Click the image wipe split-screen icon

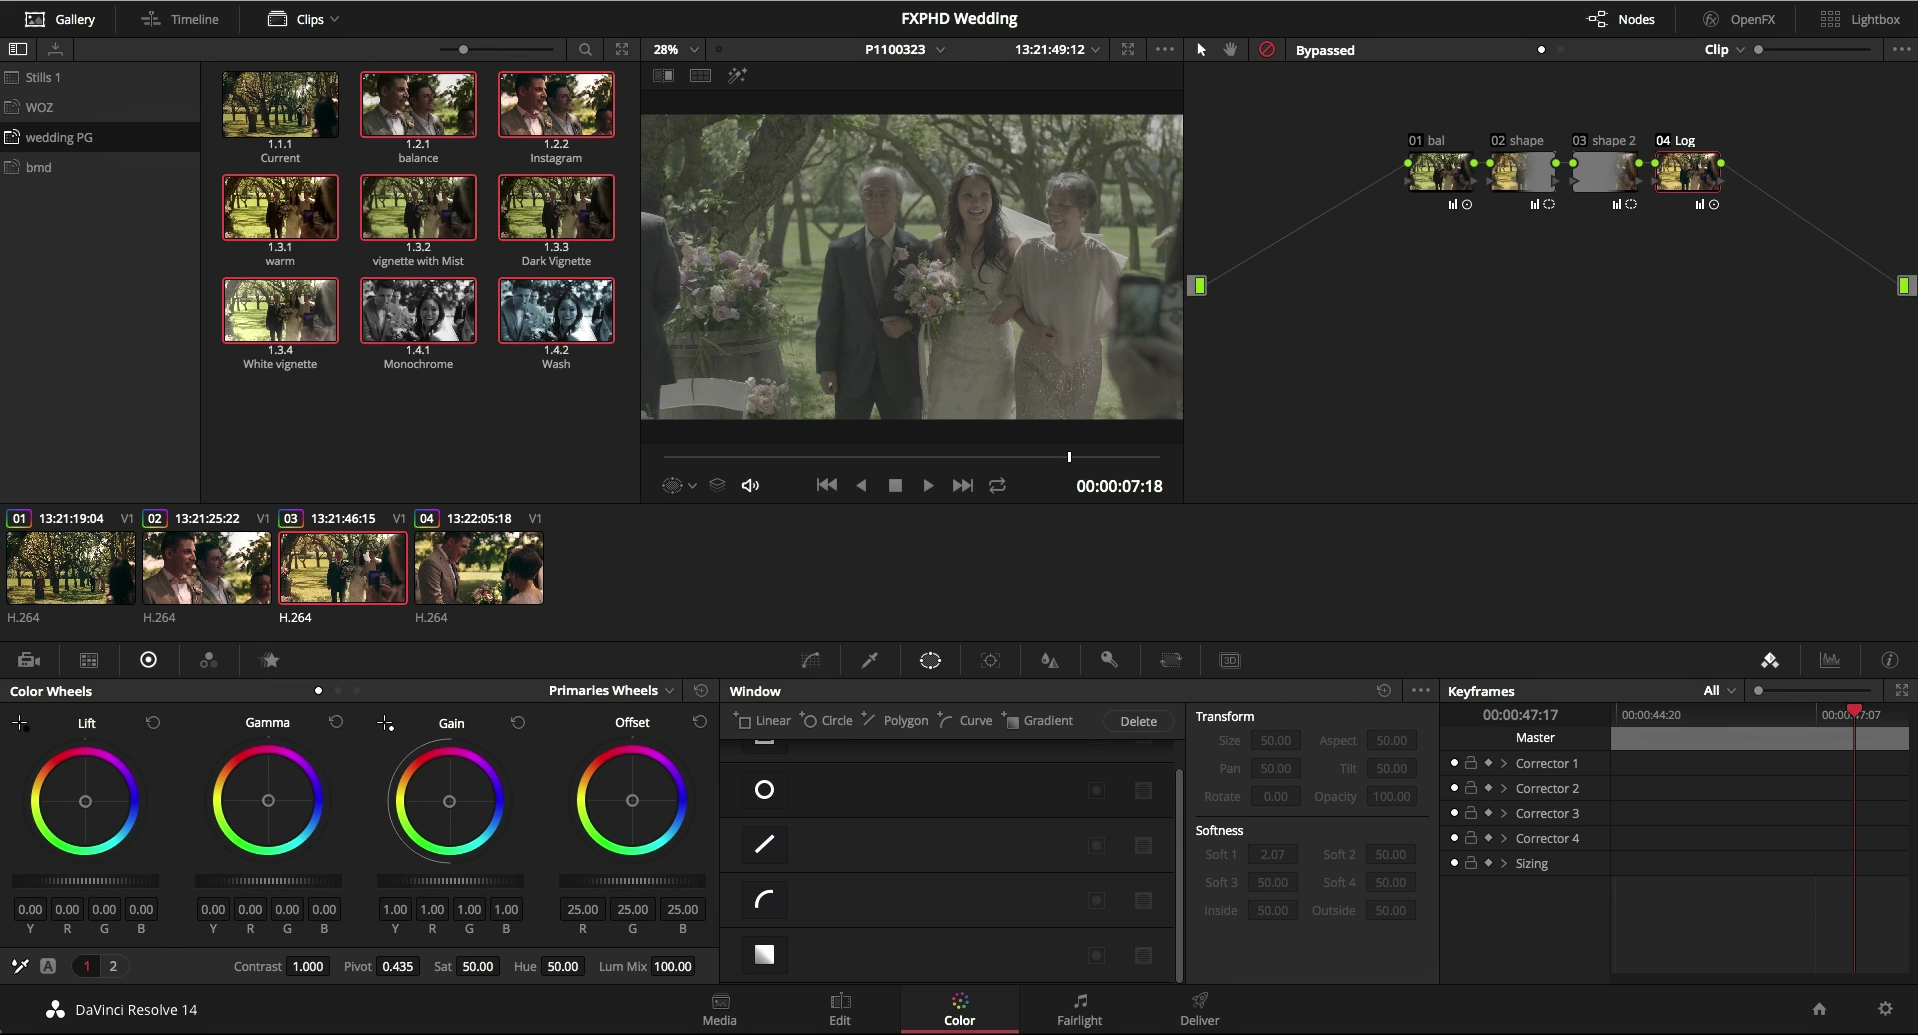tap(663, 76)
